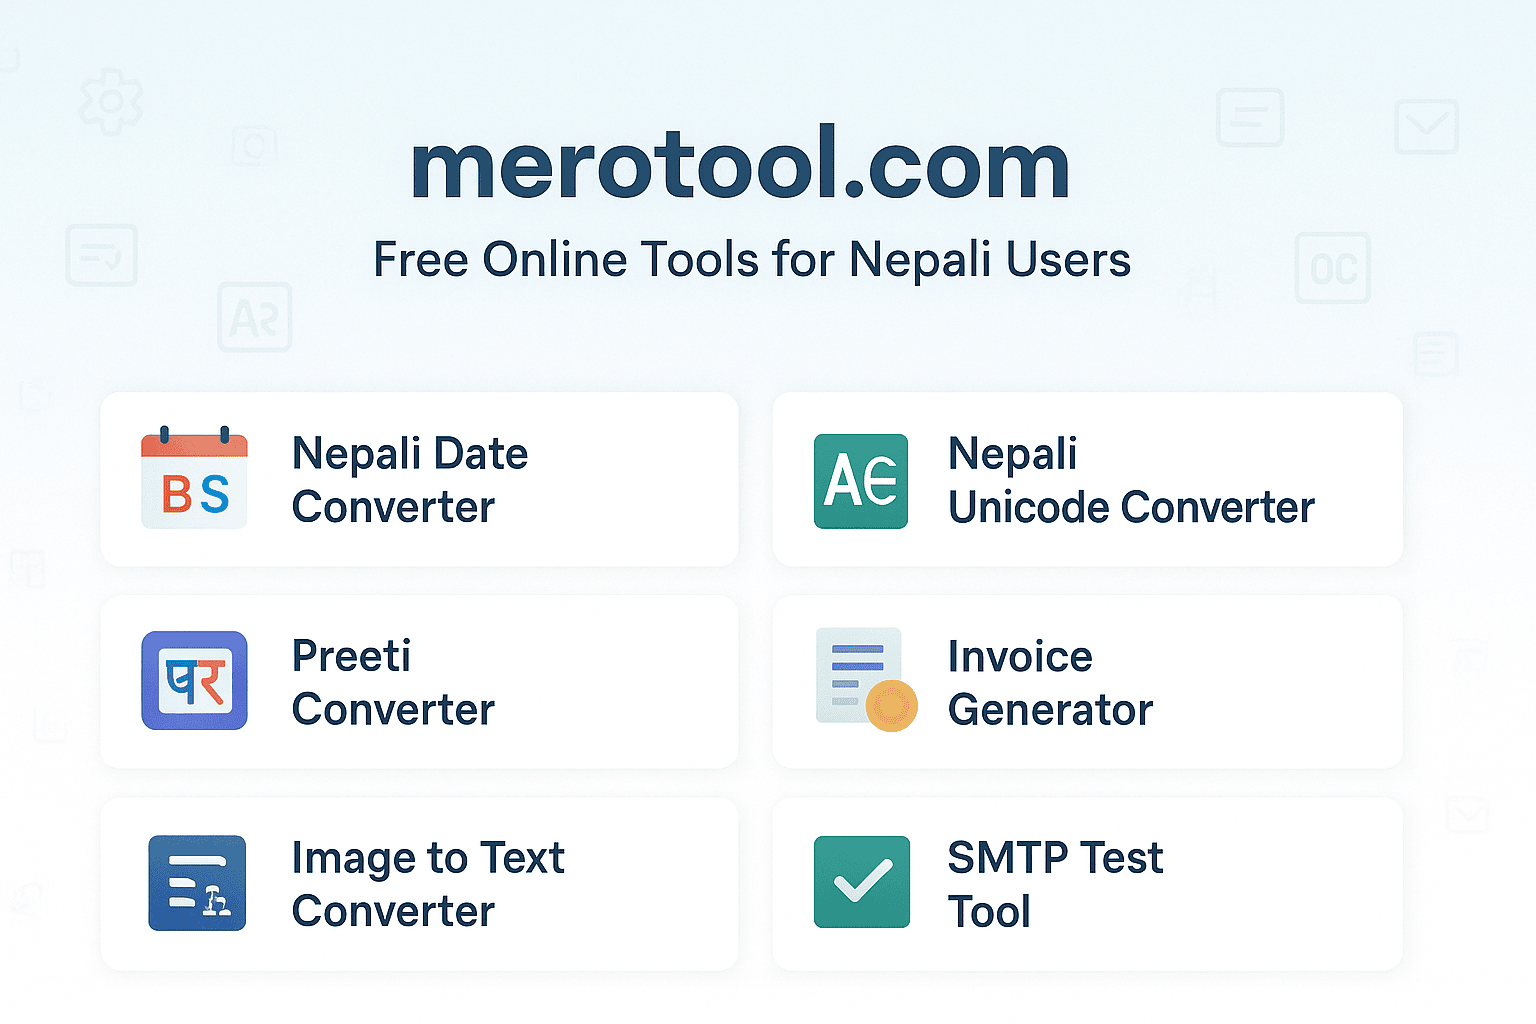Click the faint letter-A box icon below subtitle
1536x1024 pixels.
pos(255,317)
